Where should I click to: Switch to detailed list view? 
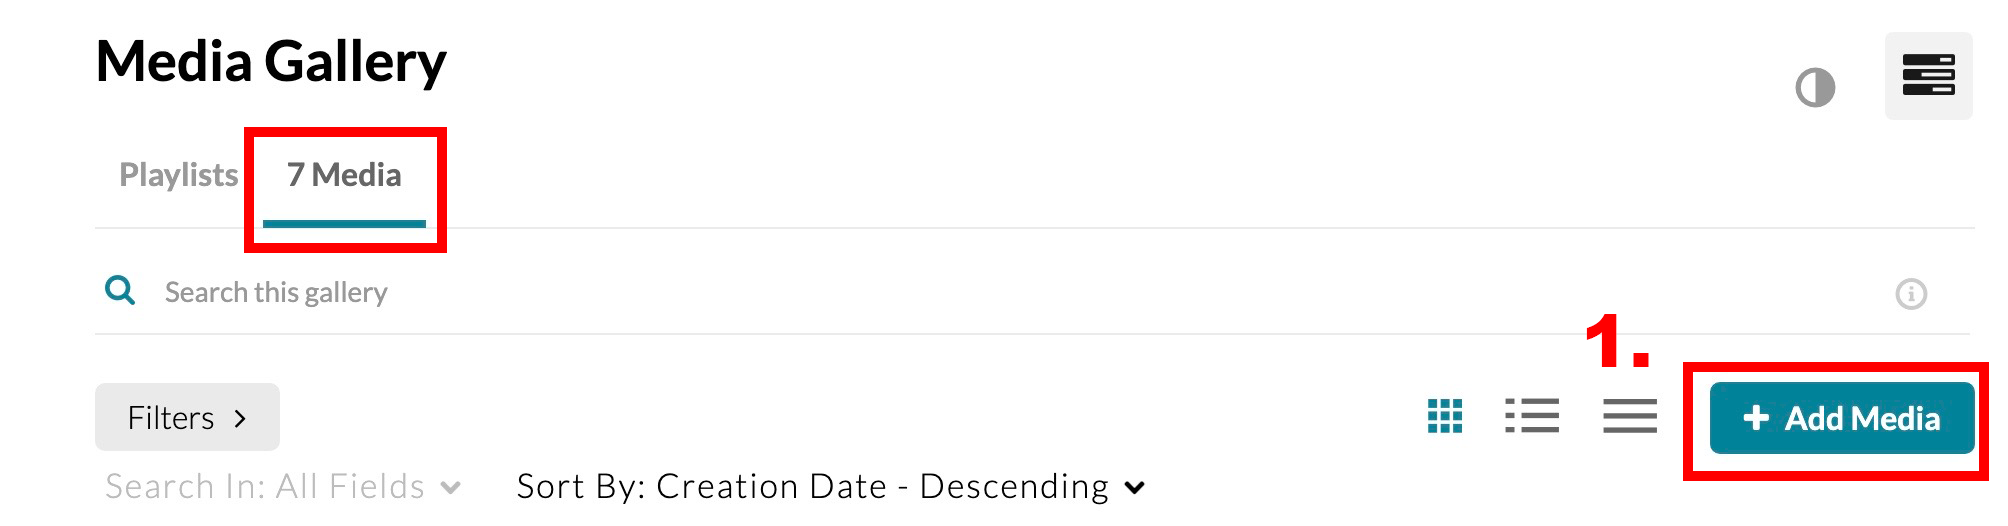pyautogui.click(x=1532, y=416)
